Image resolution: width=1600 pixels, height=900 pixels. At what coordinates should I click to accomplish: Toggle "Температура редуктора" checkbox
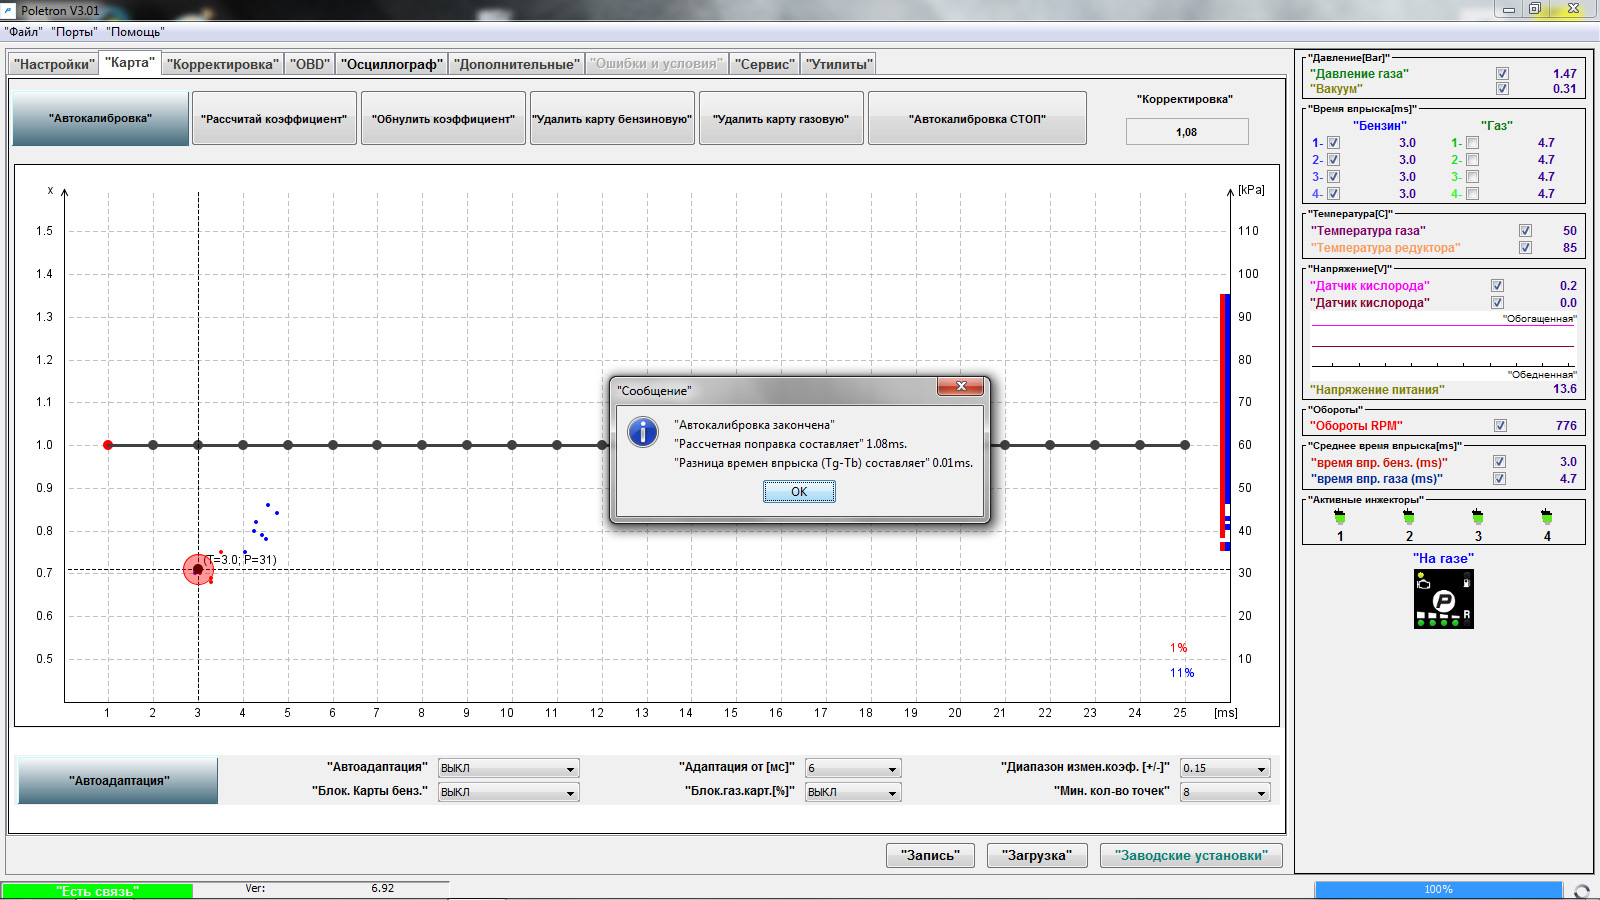pos(1525,248)
